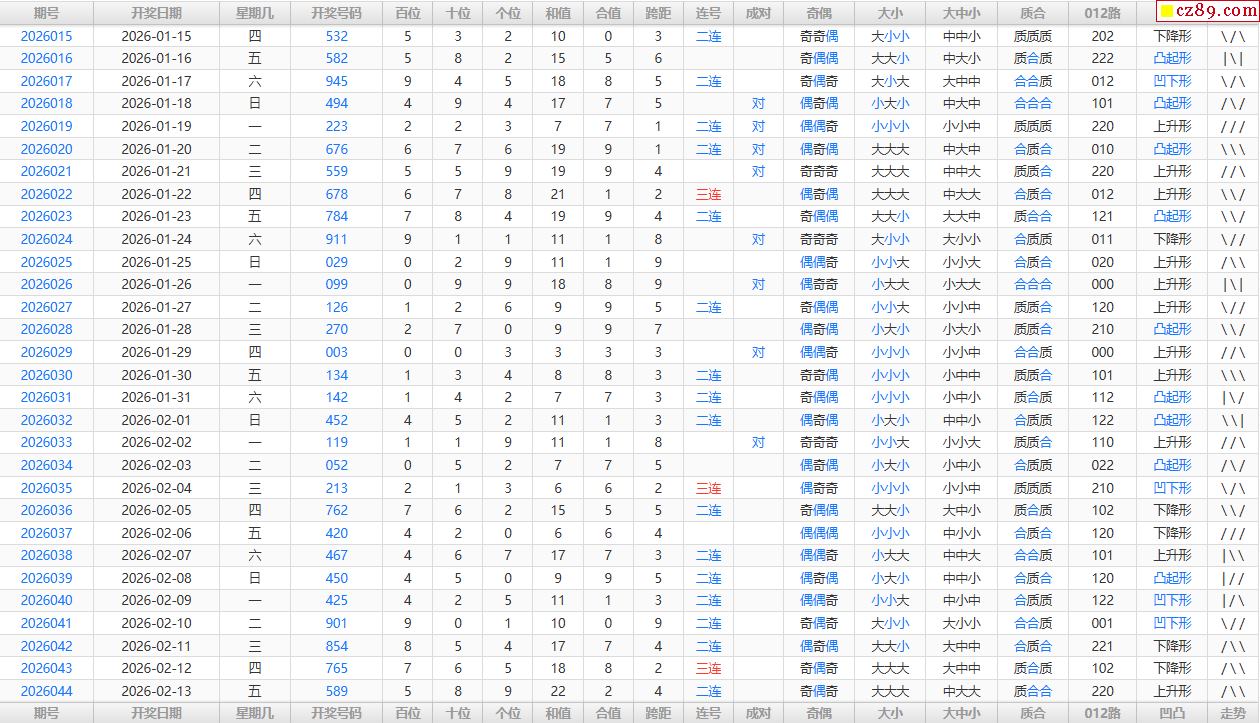
Task: Select period 2026030 link
Action: [x=46, y=375]
